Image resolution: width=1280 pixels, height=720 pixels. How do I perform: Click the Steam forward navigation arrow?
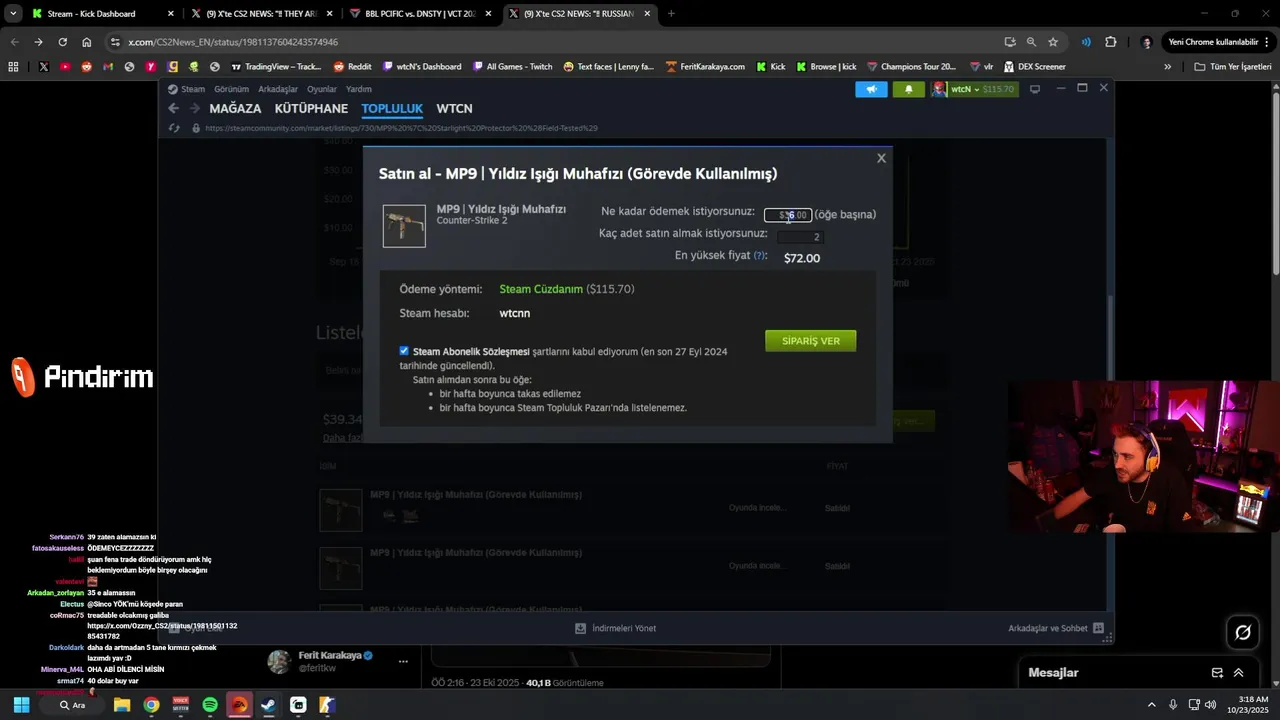194,108
